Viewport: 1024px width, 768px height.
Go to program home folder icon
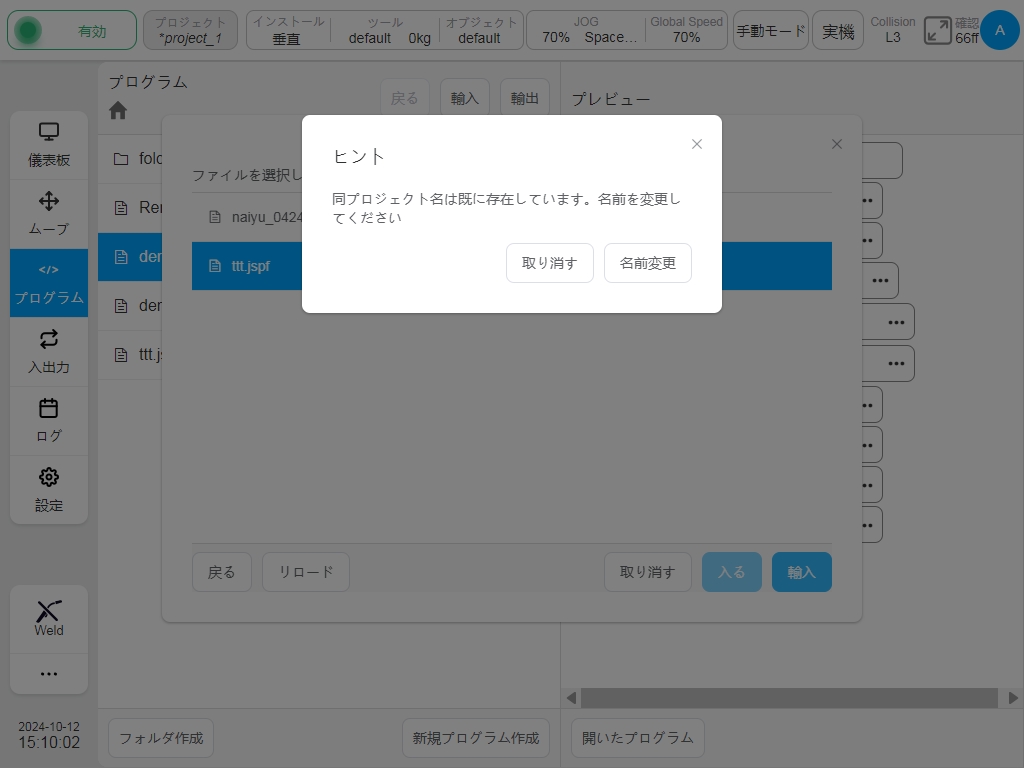[x=118, y=110]
